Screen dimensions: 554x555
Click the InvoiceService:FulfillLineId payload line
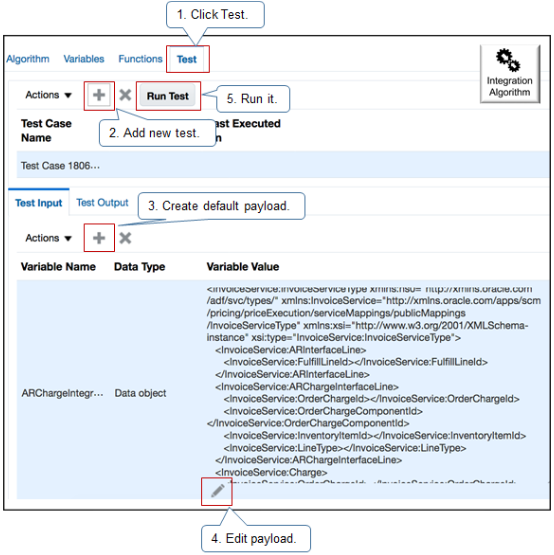(356, 362)
